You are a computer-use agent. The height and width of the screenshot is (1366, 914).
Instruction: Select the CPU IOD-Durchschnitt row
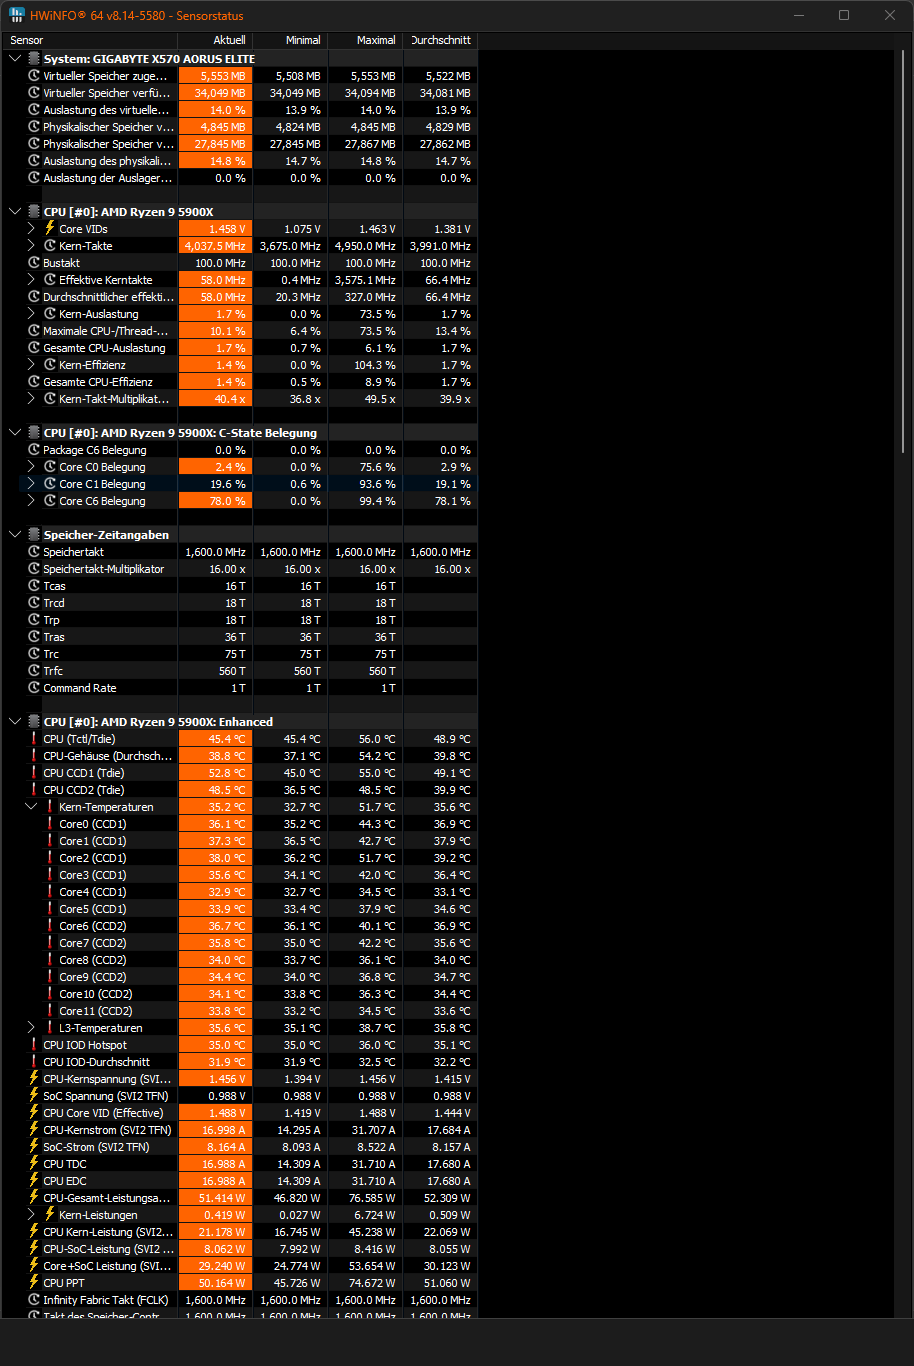point(239,1062)
